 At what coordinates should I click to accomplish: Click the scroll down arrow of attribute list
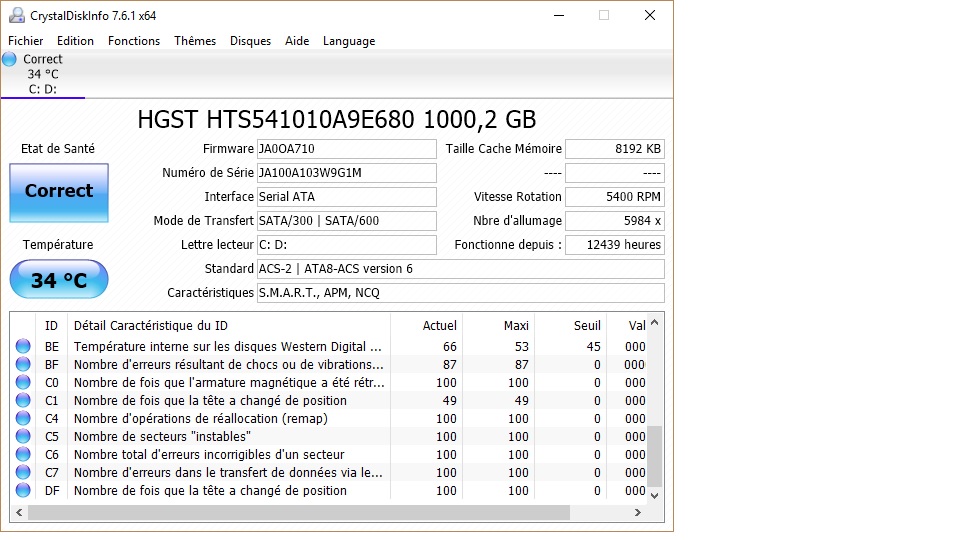(x=654, y=495)
